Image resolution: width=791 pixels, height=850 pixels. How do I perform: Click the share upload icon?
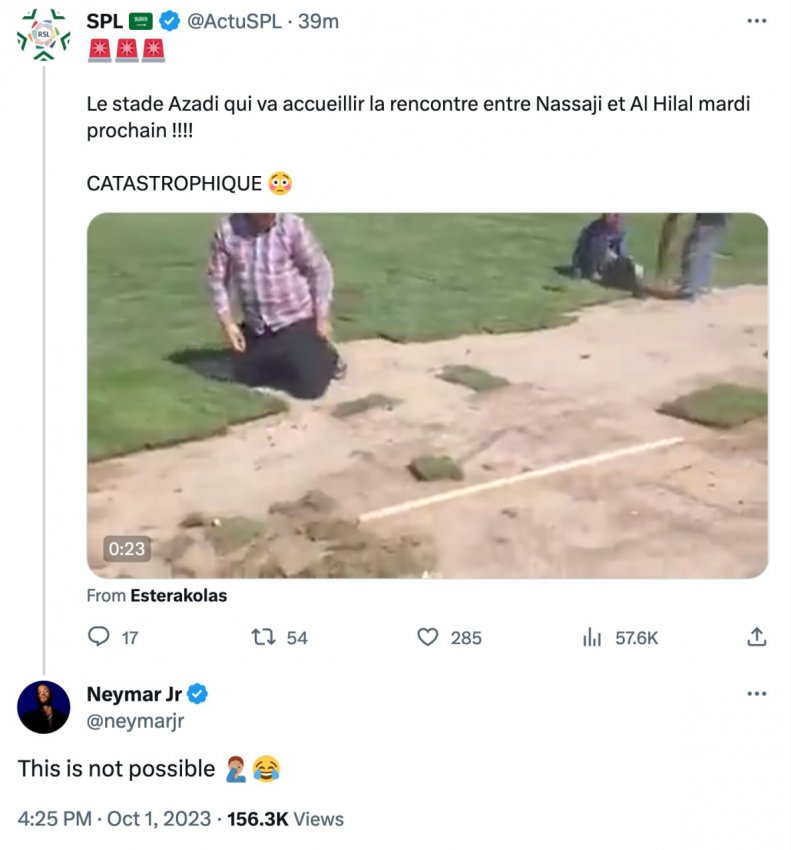pyautogui.click(x=757, y=637)
